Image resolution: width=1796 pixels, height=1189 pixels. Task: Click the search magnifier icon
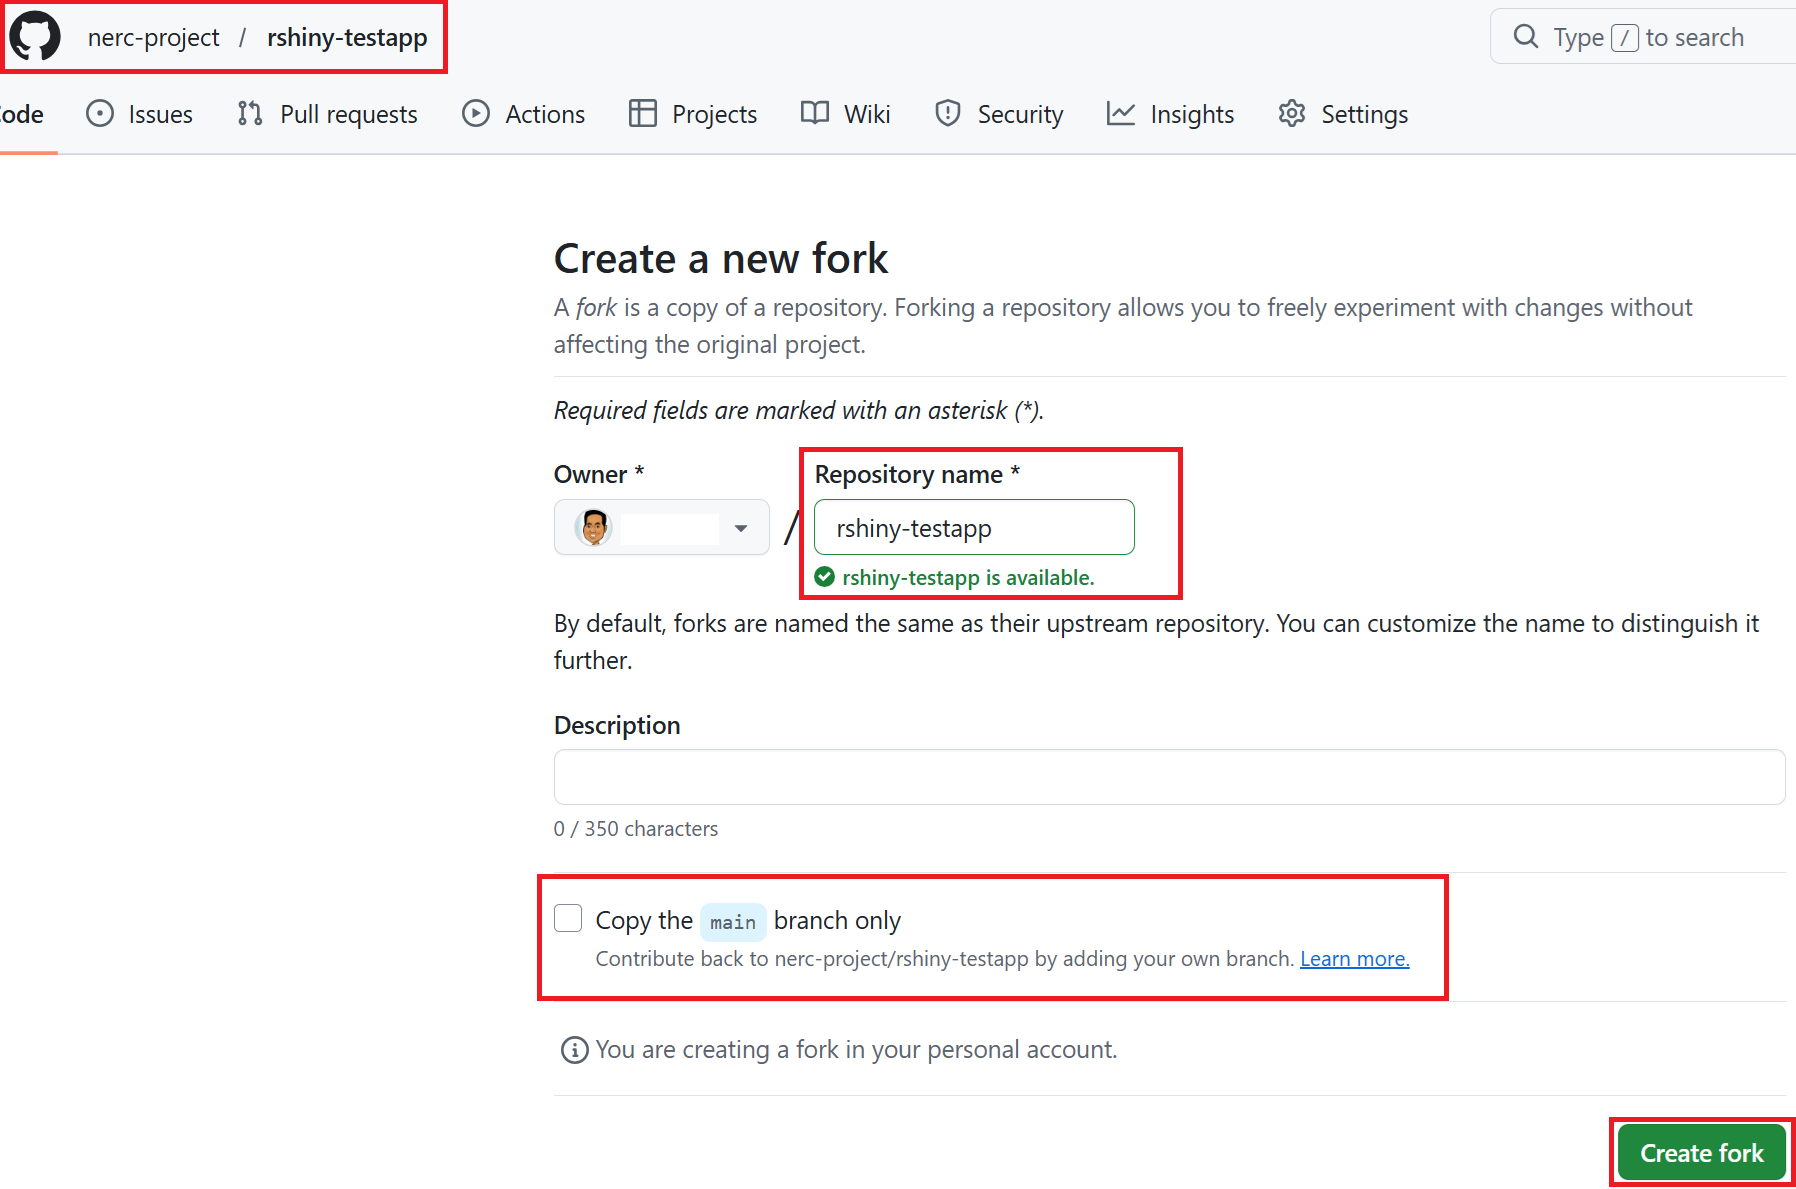click(x=1526, y=37)
